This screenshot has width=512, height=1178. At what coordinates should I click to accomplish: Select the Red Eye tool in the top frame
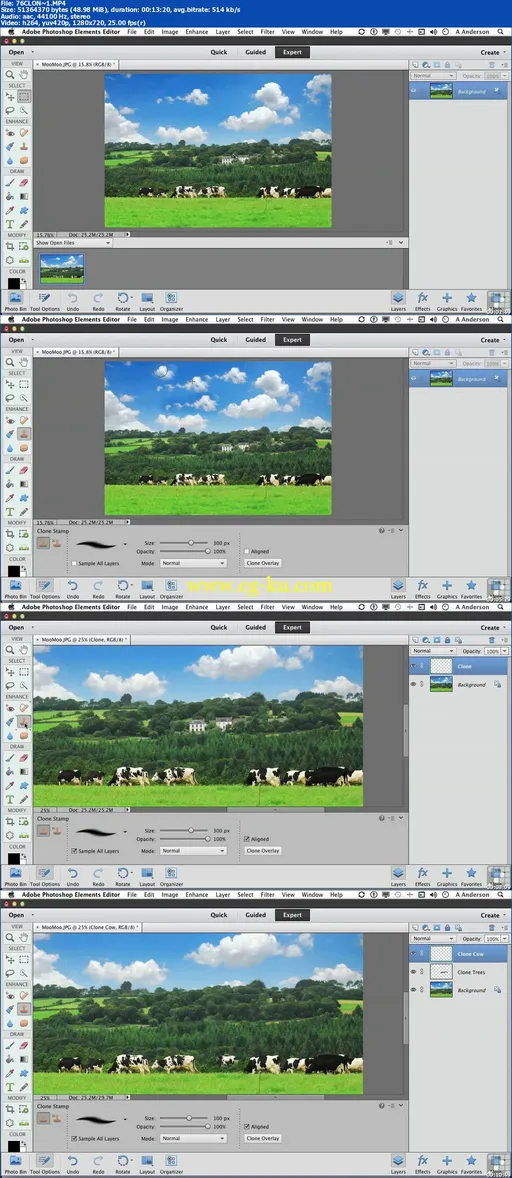click(11, 133)
